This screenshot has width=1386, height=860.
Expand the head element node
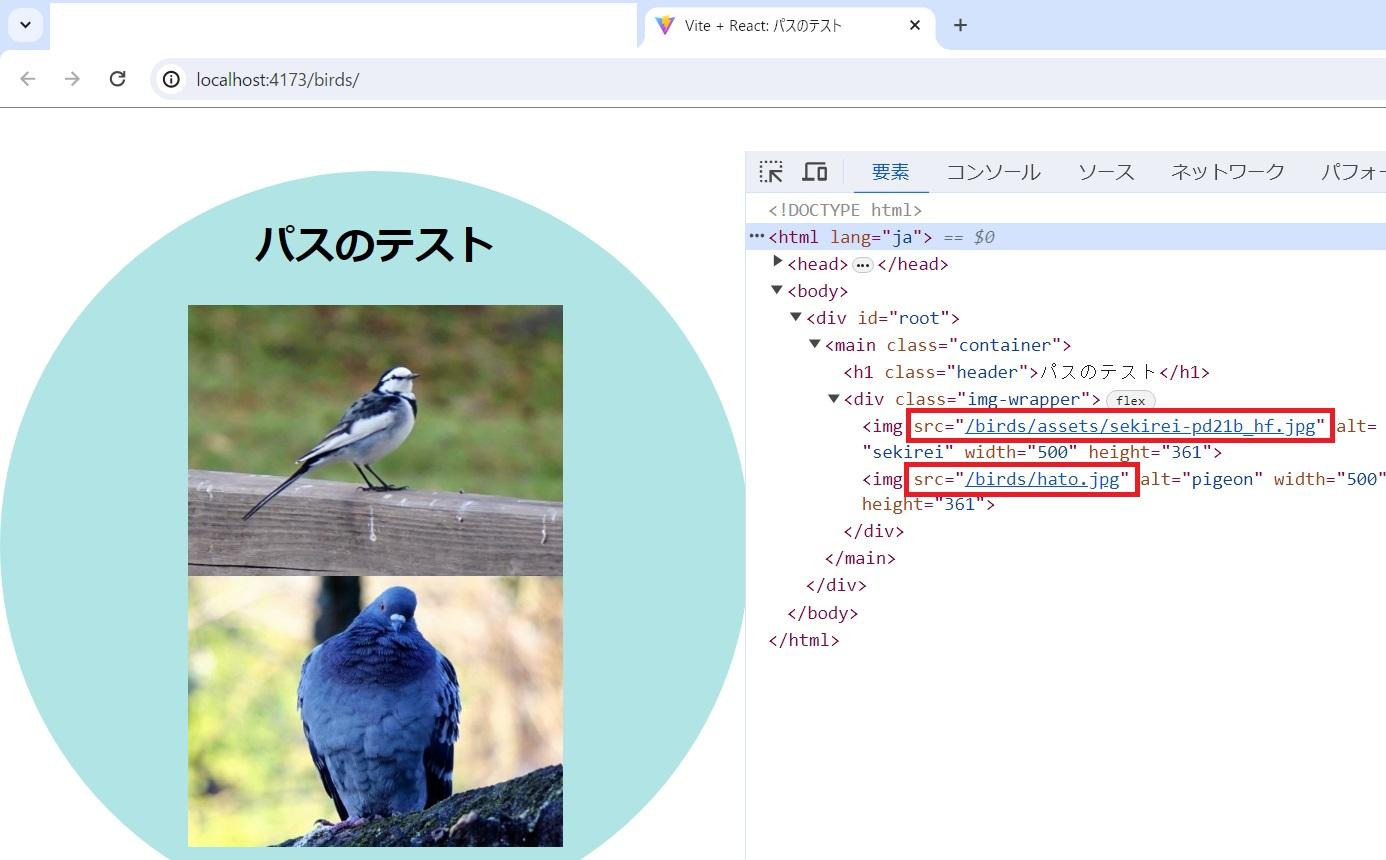[x=777, y=262]
